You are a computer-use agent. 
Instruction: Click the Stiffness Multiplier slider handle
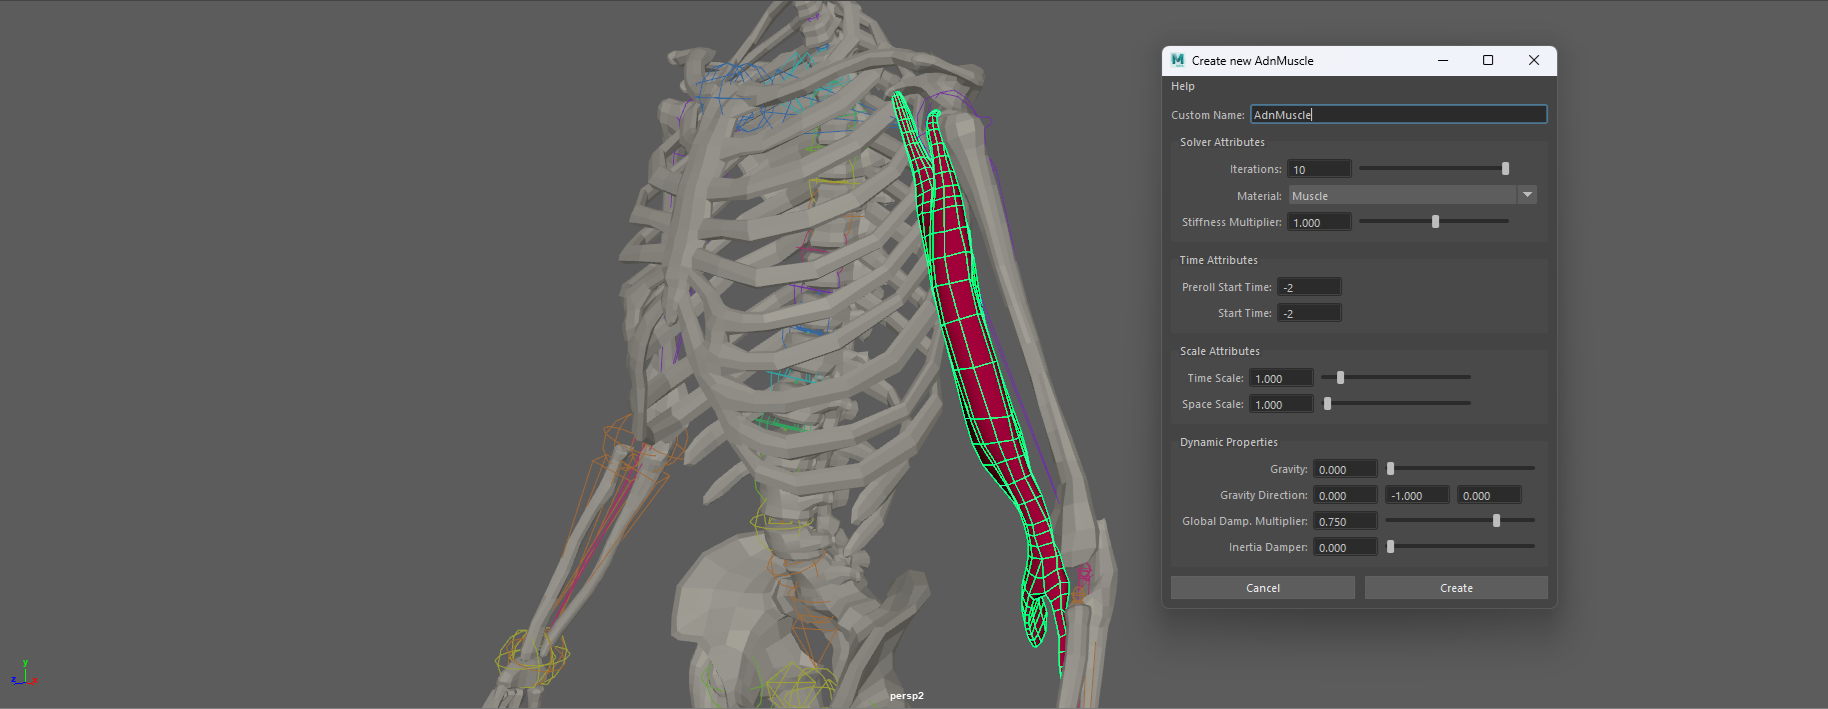pyautogui.click(x=1435, y=222)
